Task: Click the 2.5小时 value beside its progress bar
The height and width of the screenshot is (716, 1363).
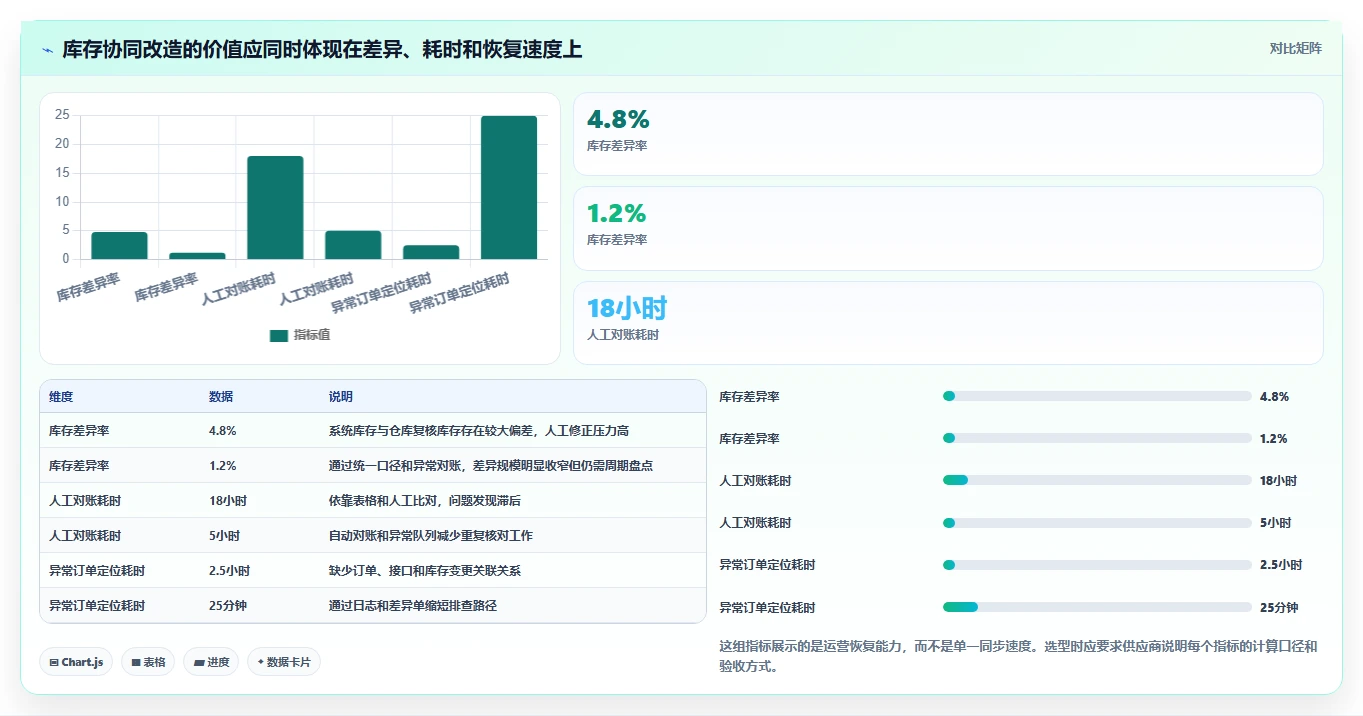Action: (1281, 565)
